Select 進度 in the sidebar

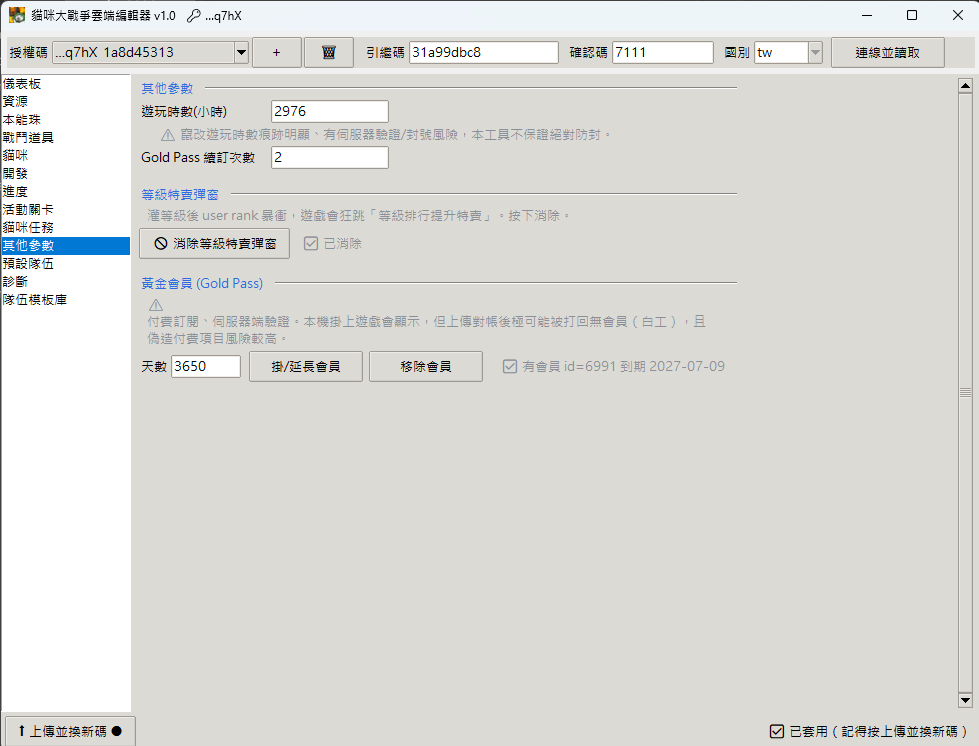(66, 192)
